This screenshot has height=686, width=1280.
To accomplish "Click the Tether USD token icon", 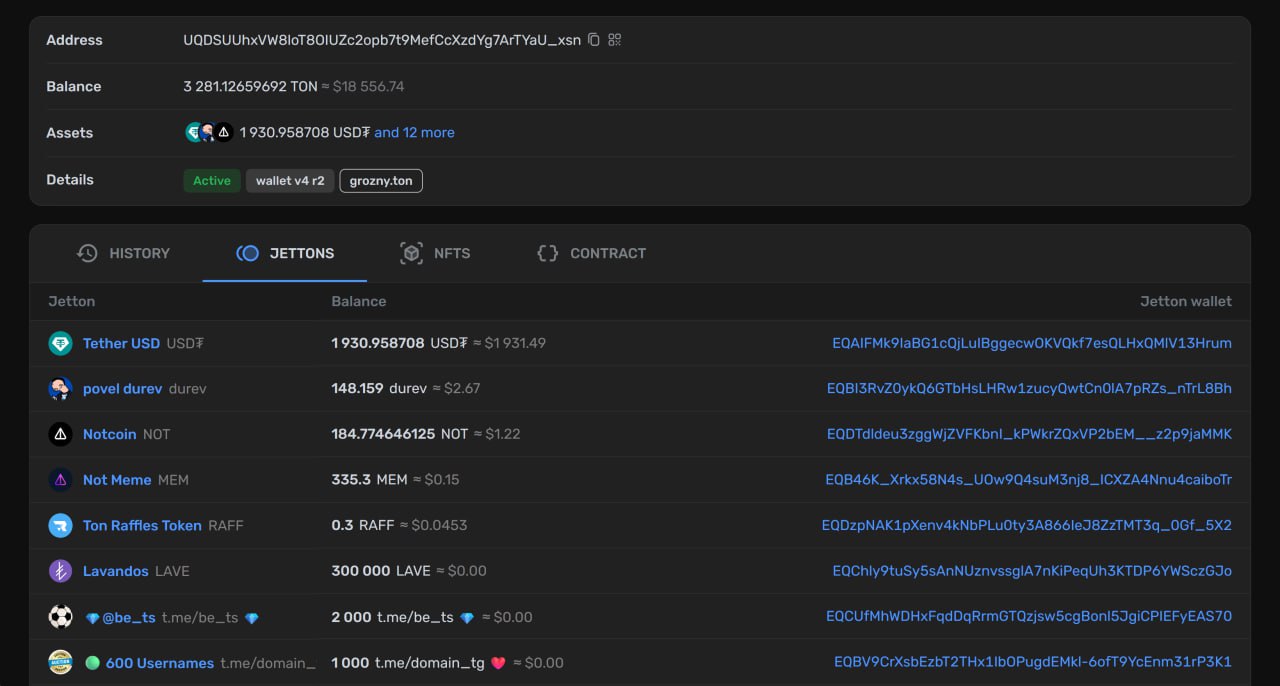I will (x=61, y=343).
